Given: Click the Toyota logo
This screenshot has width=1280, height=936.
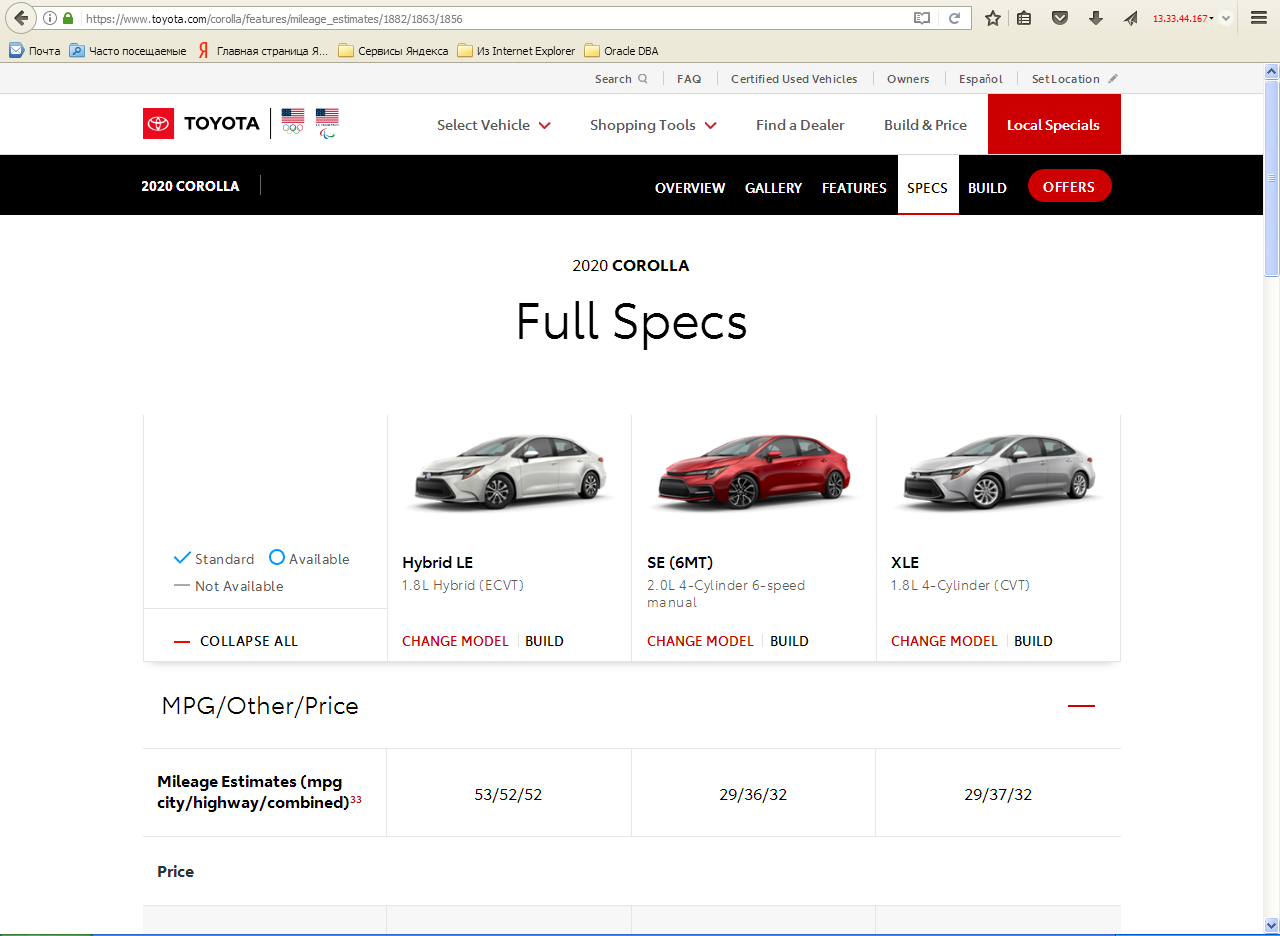Looking at the screenshot, I should click(201, 123).
